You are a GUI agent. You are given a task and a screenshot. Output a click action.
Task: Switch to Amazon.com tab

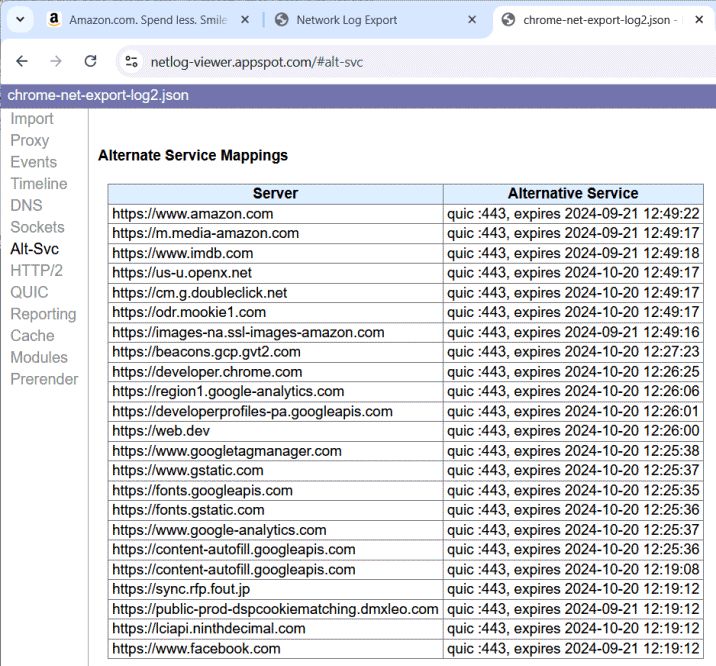pos(148,20)
